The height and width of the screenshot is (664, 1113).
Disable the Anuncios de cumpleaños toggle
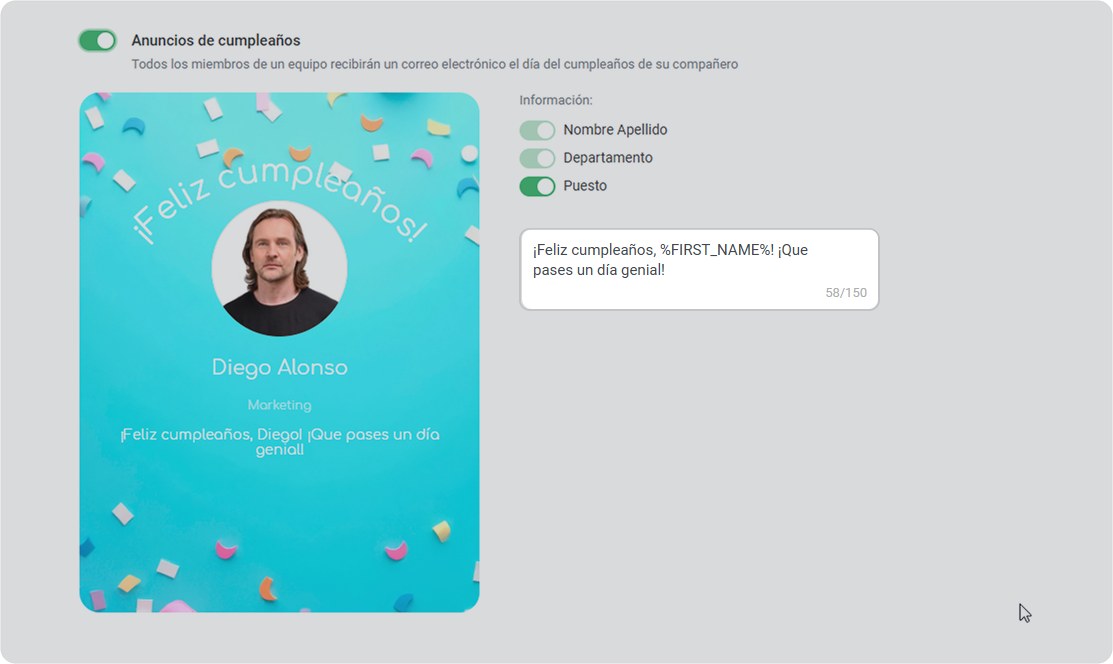click(97, 40)
